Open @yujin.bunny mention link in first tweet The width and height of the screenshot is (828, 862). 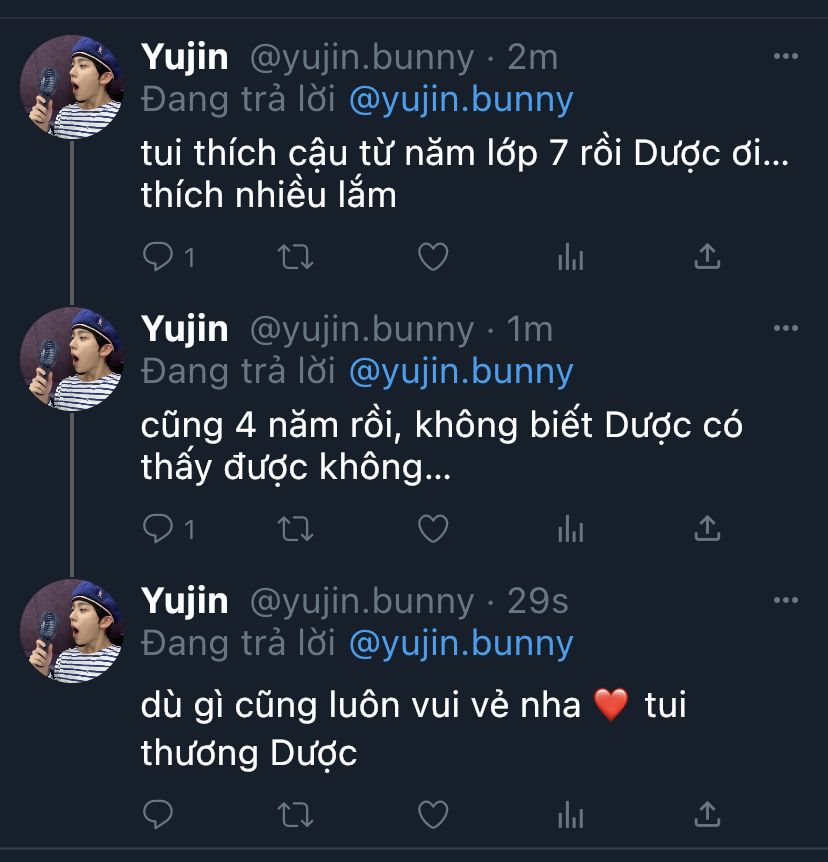461,101
